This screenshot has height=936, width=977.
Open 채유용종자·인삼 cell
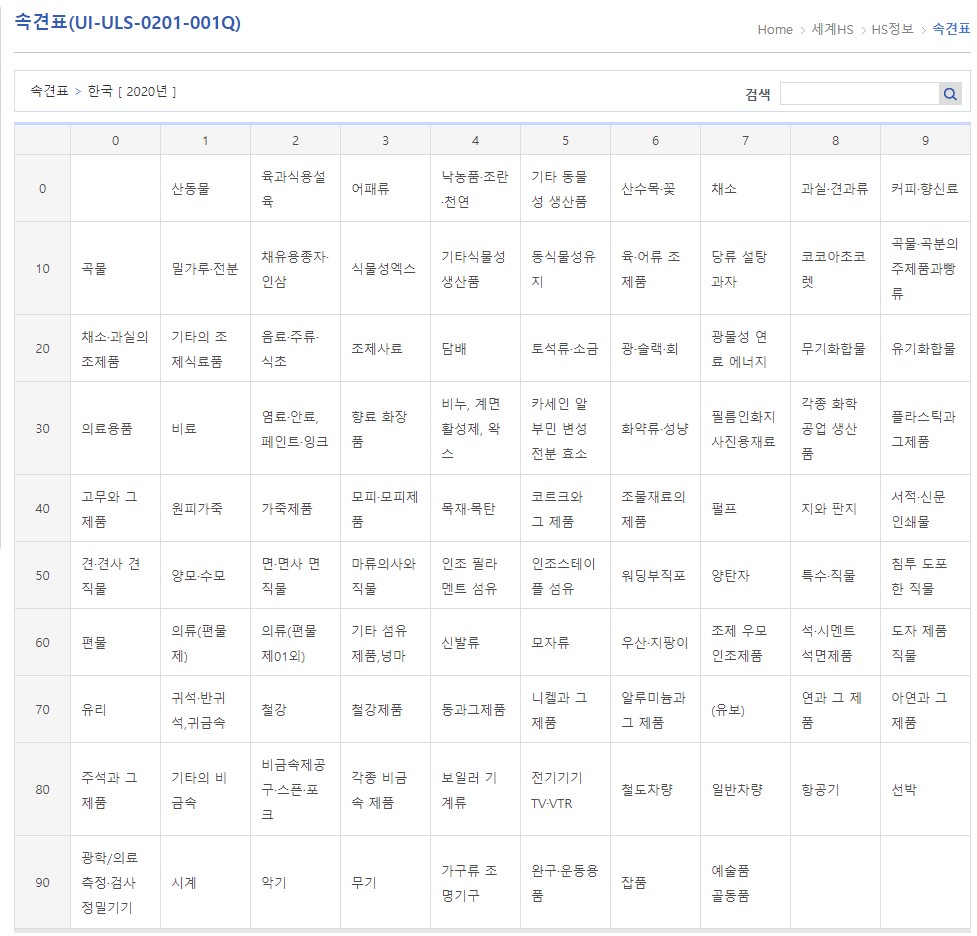(x=294, y=269)
